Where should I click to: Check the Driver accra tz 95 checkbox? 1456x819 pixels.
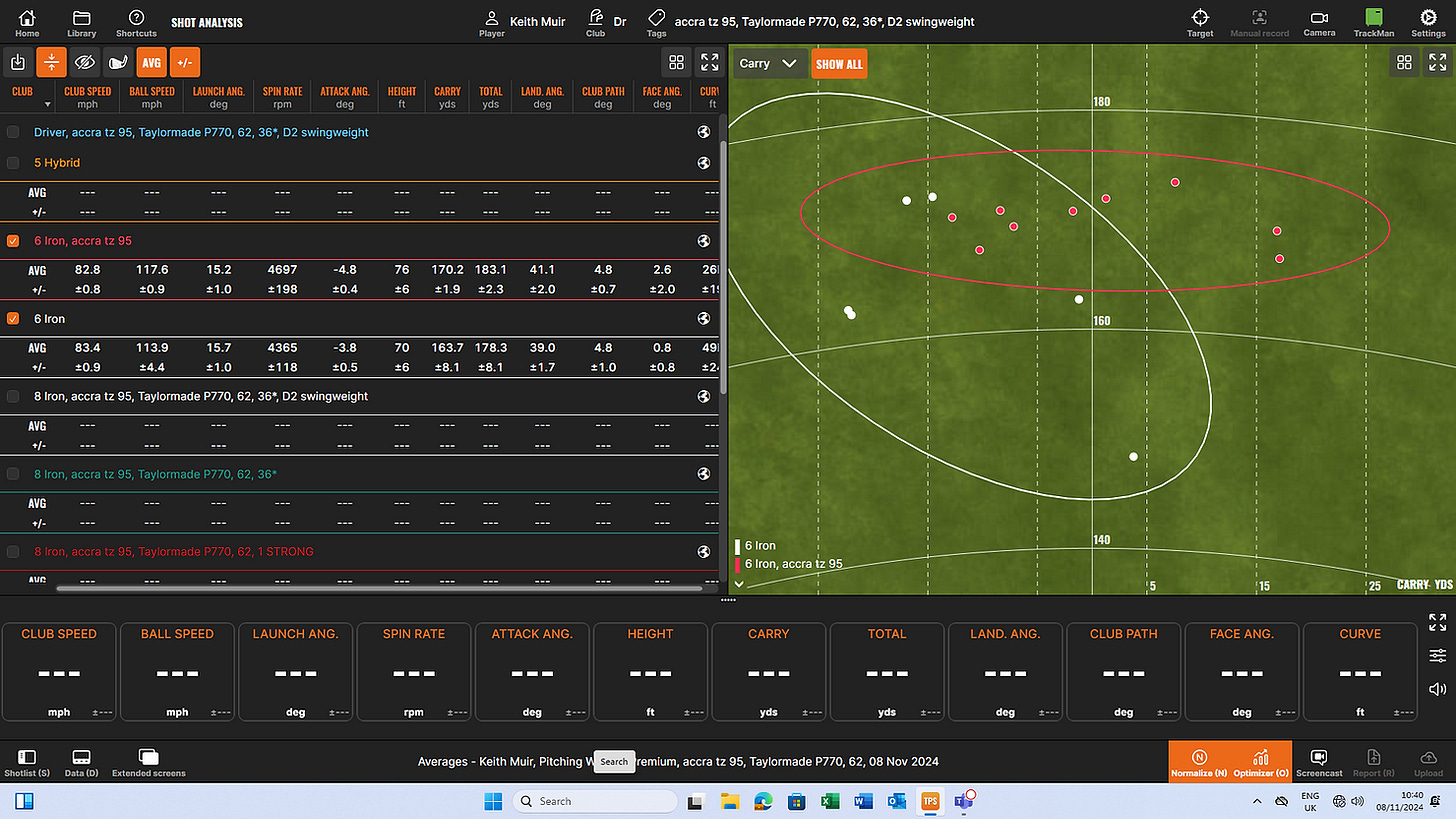[13, 132]
